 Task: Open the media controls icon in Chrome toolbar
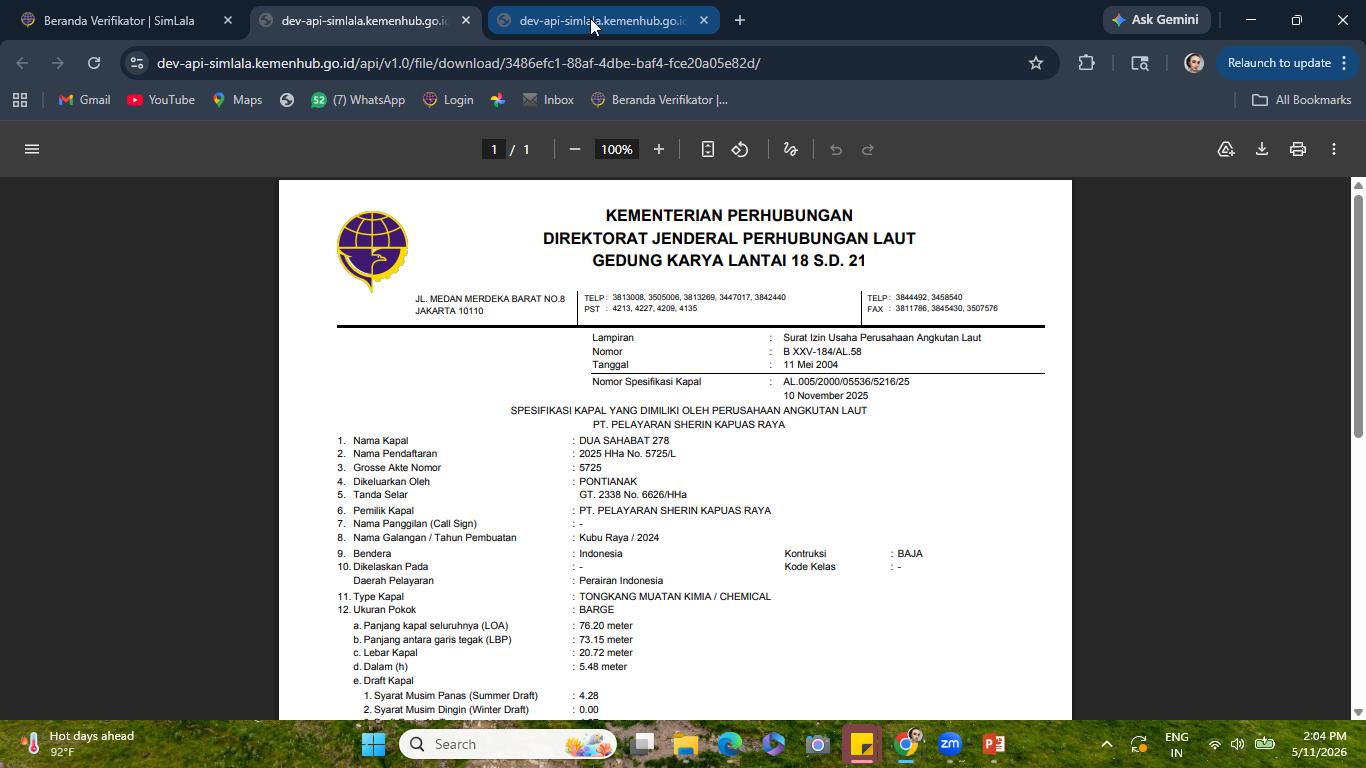point(1140,63)
